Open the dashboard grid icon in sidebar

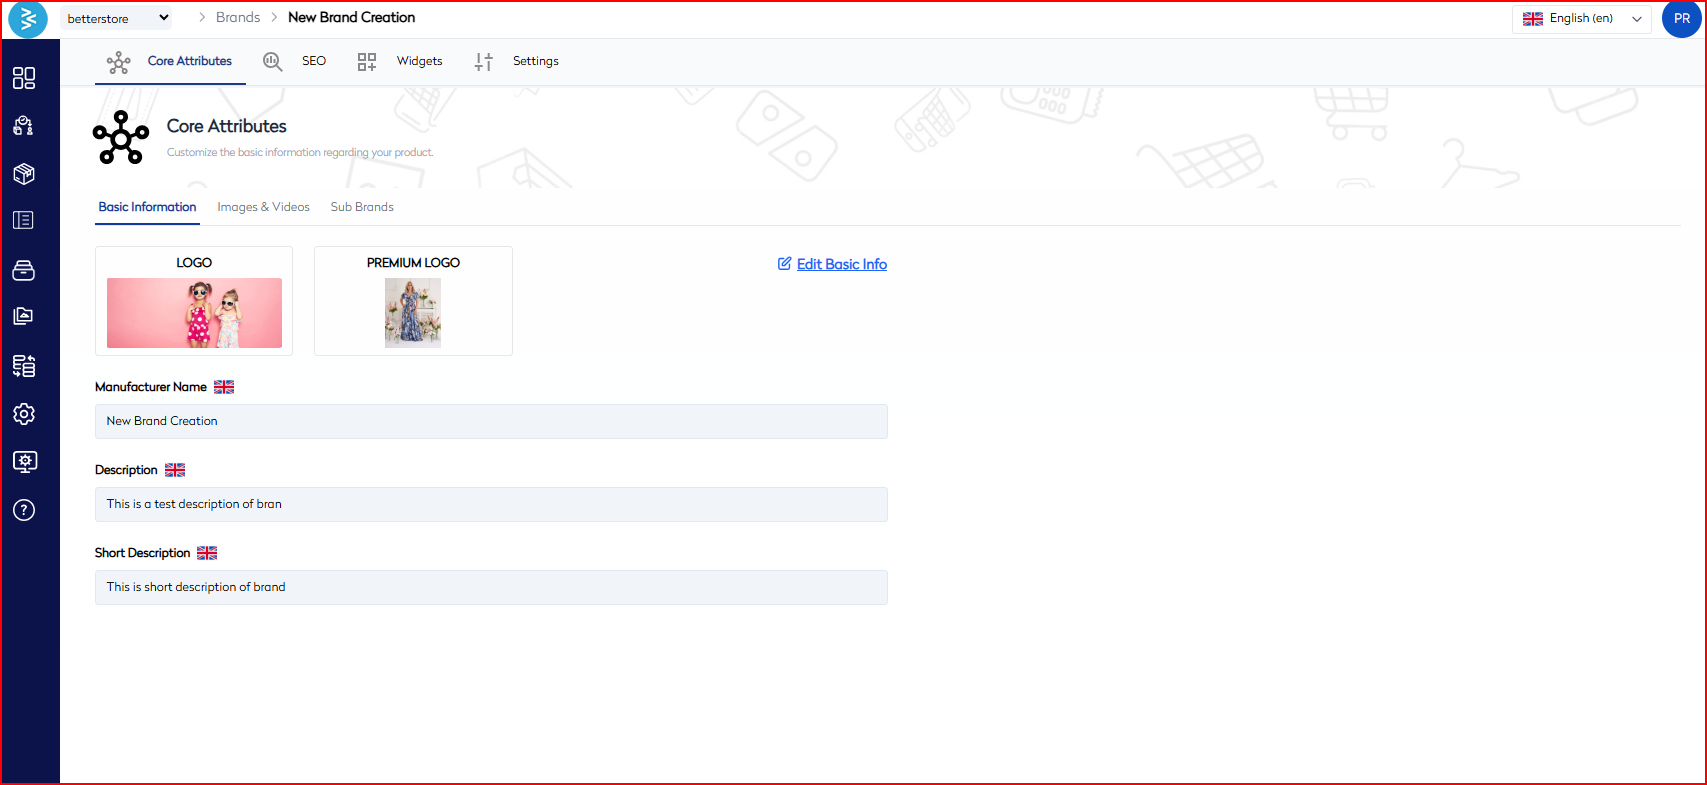(24, 78)
